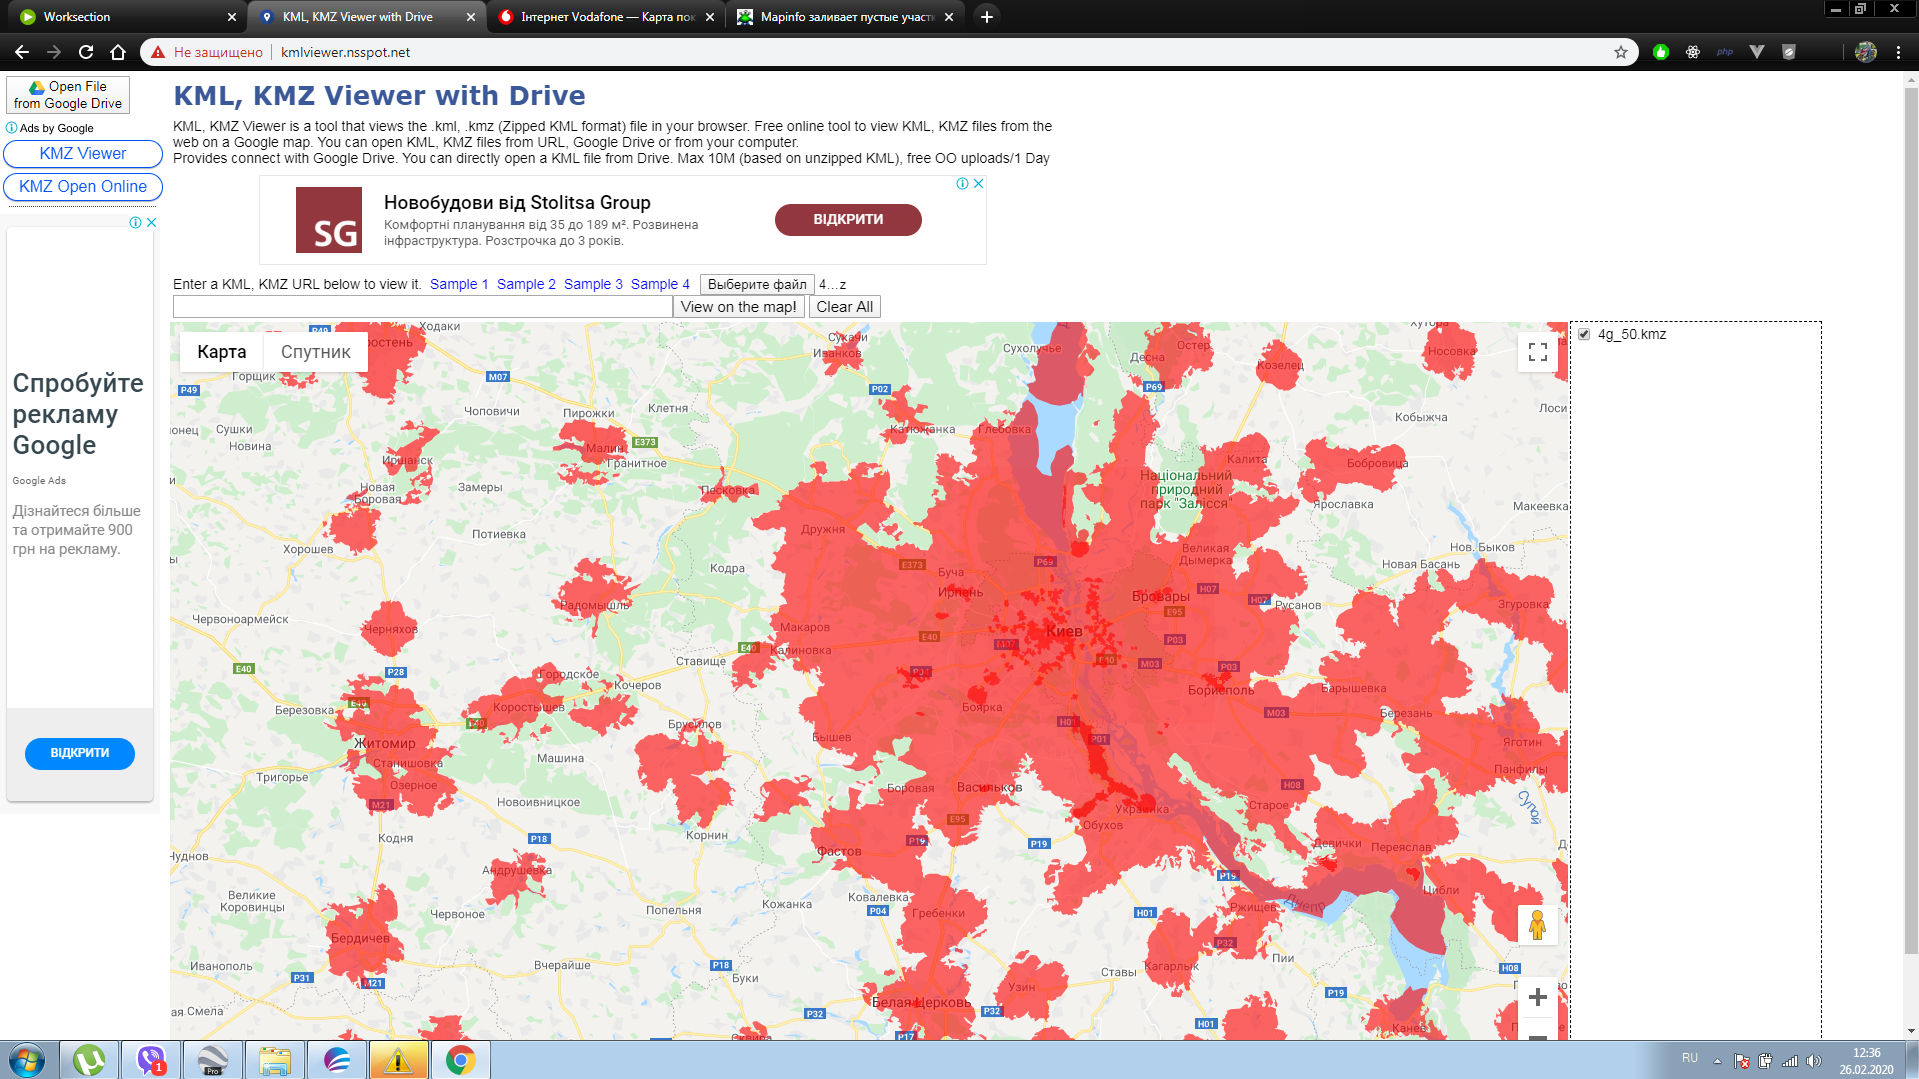Click View on the map! button
Image resolution: width=1919 pixels, height=1079 pixels.
click(739, 307)
